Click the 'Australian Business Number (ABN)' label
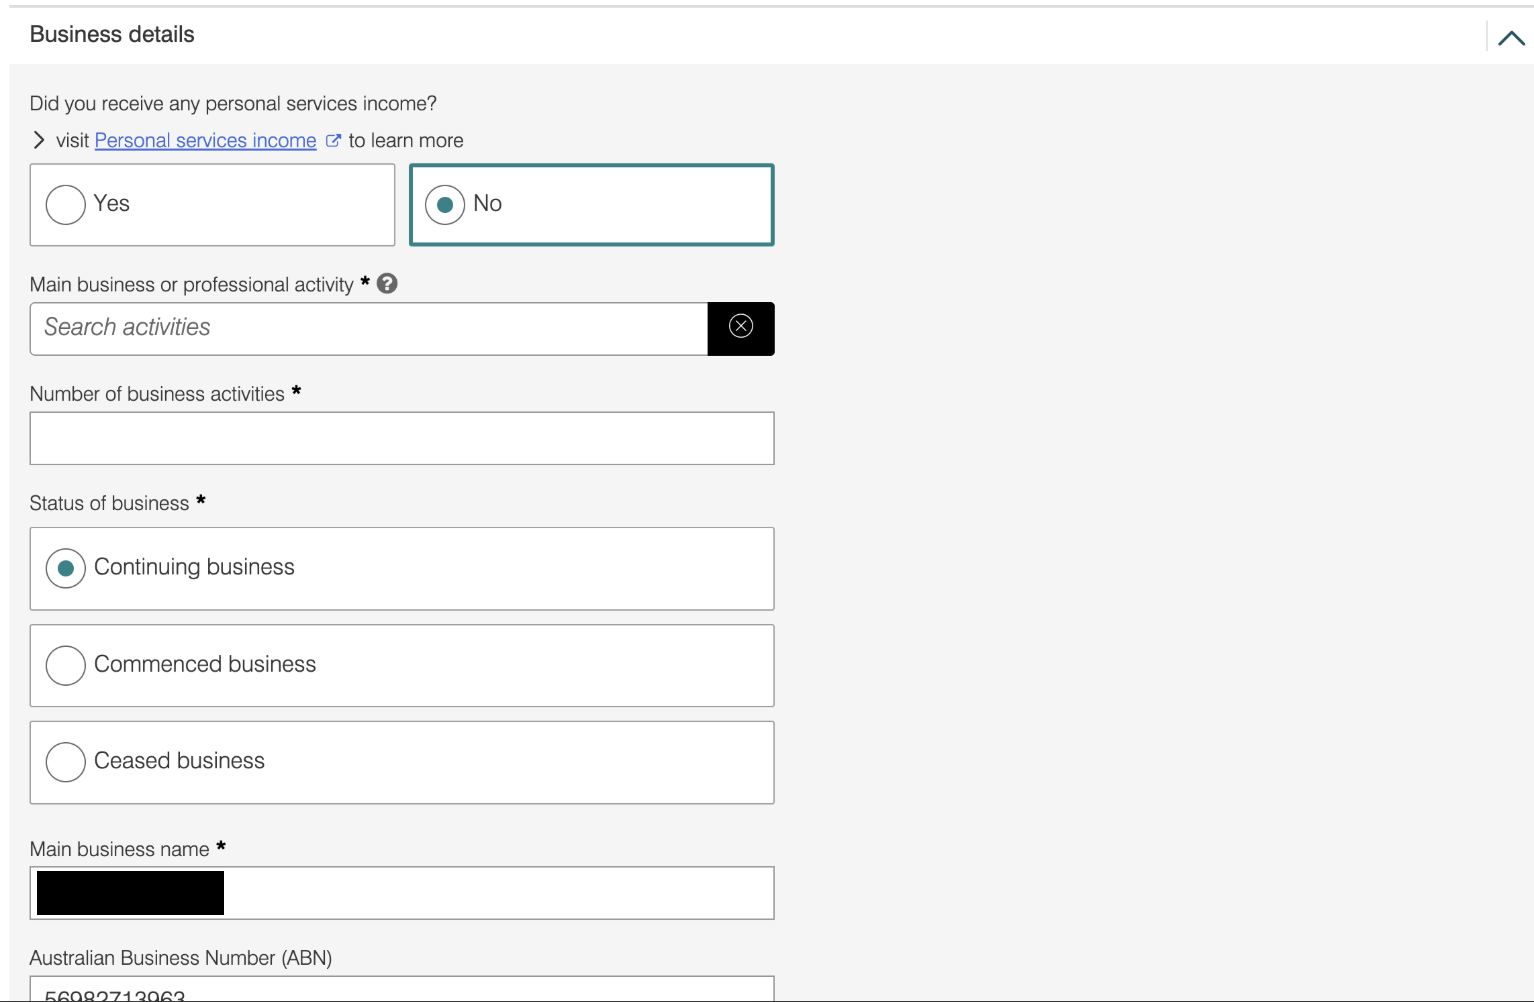 181,958
